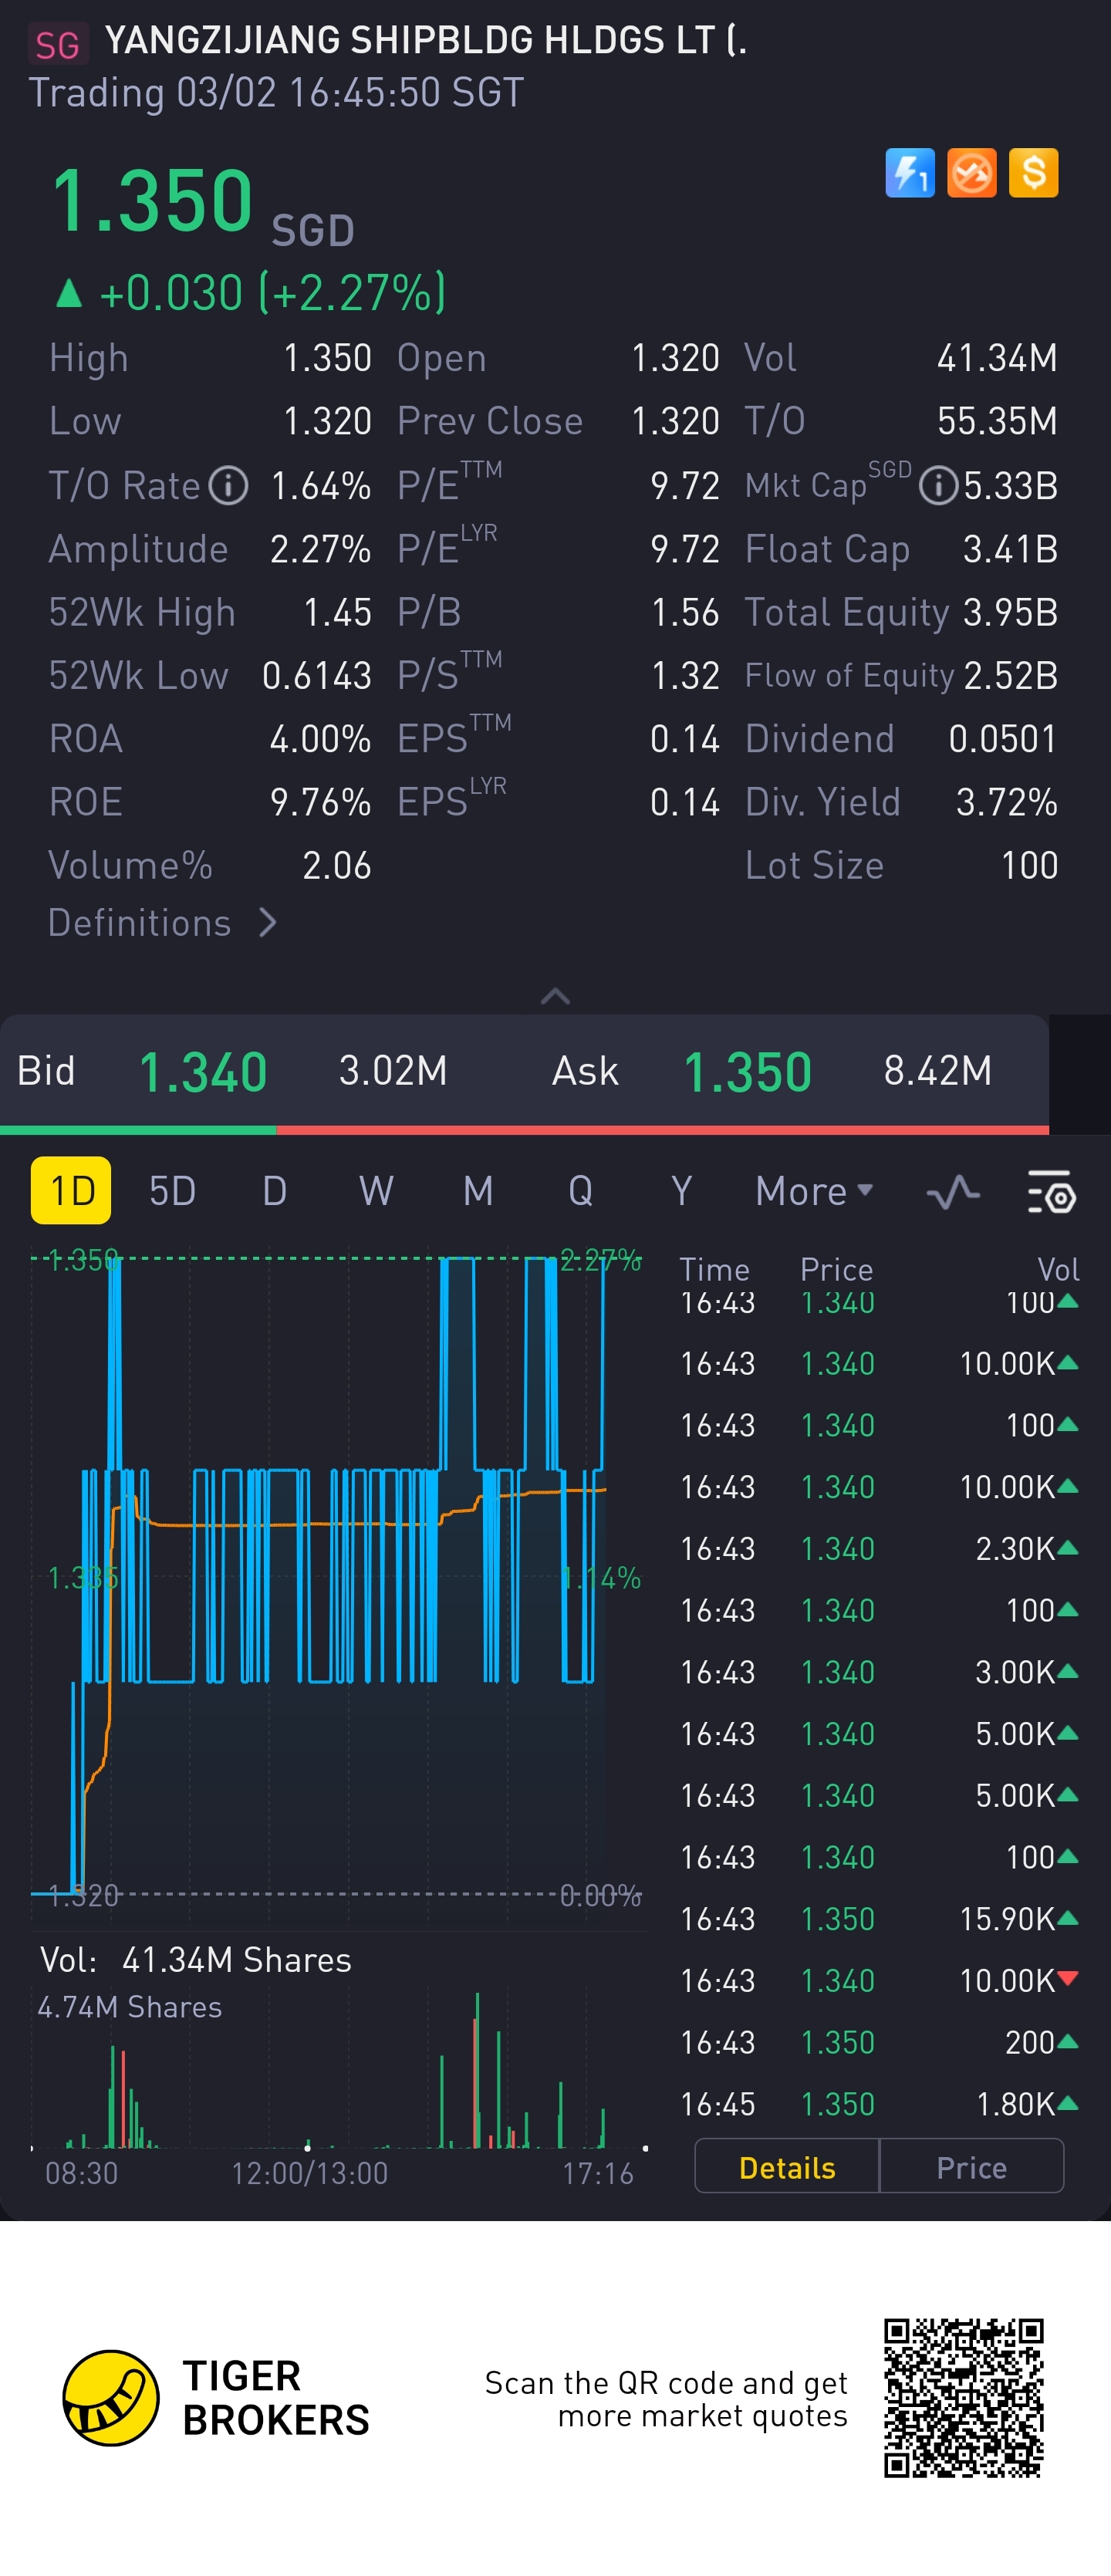
Task: Open the chart settings icon
Action: (1051, 1191)
